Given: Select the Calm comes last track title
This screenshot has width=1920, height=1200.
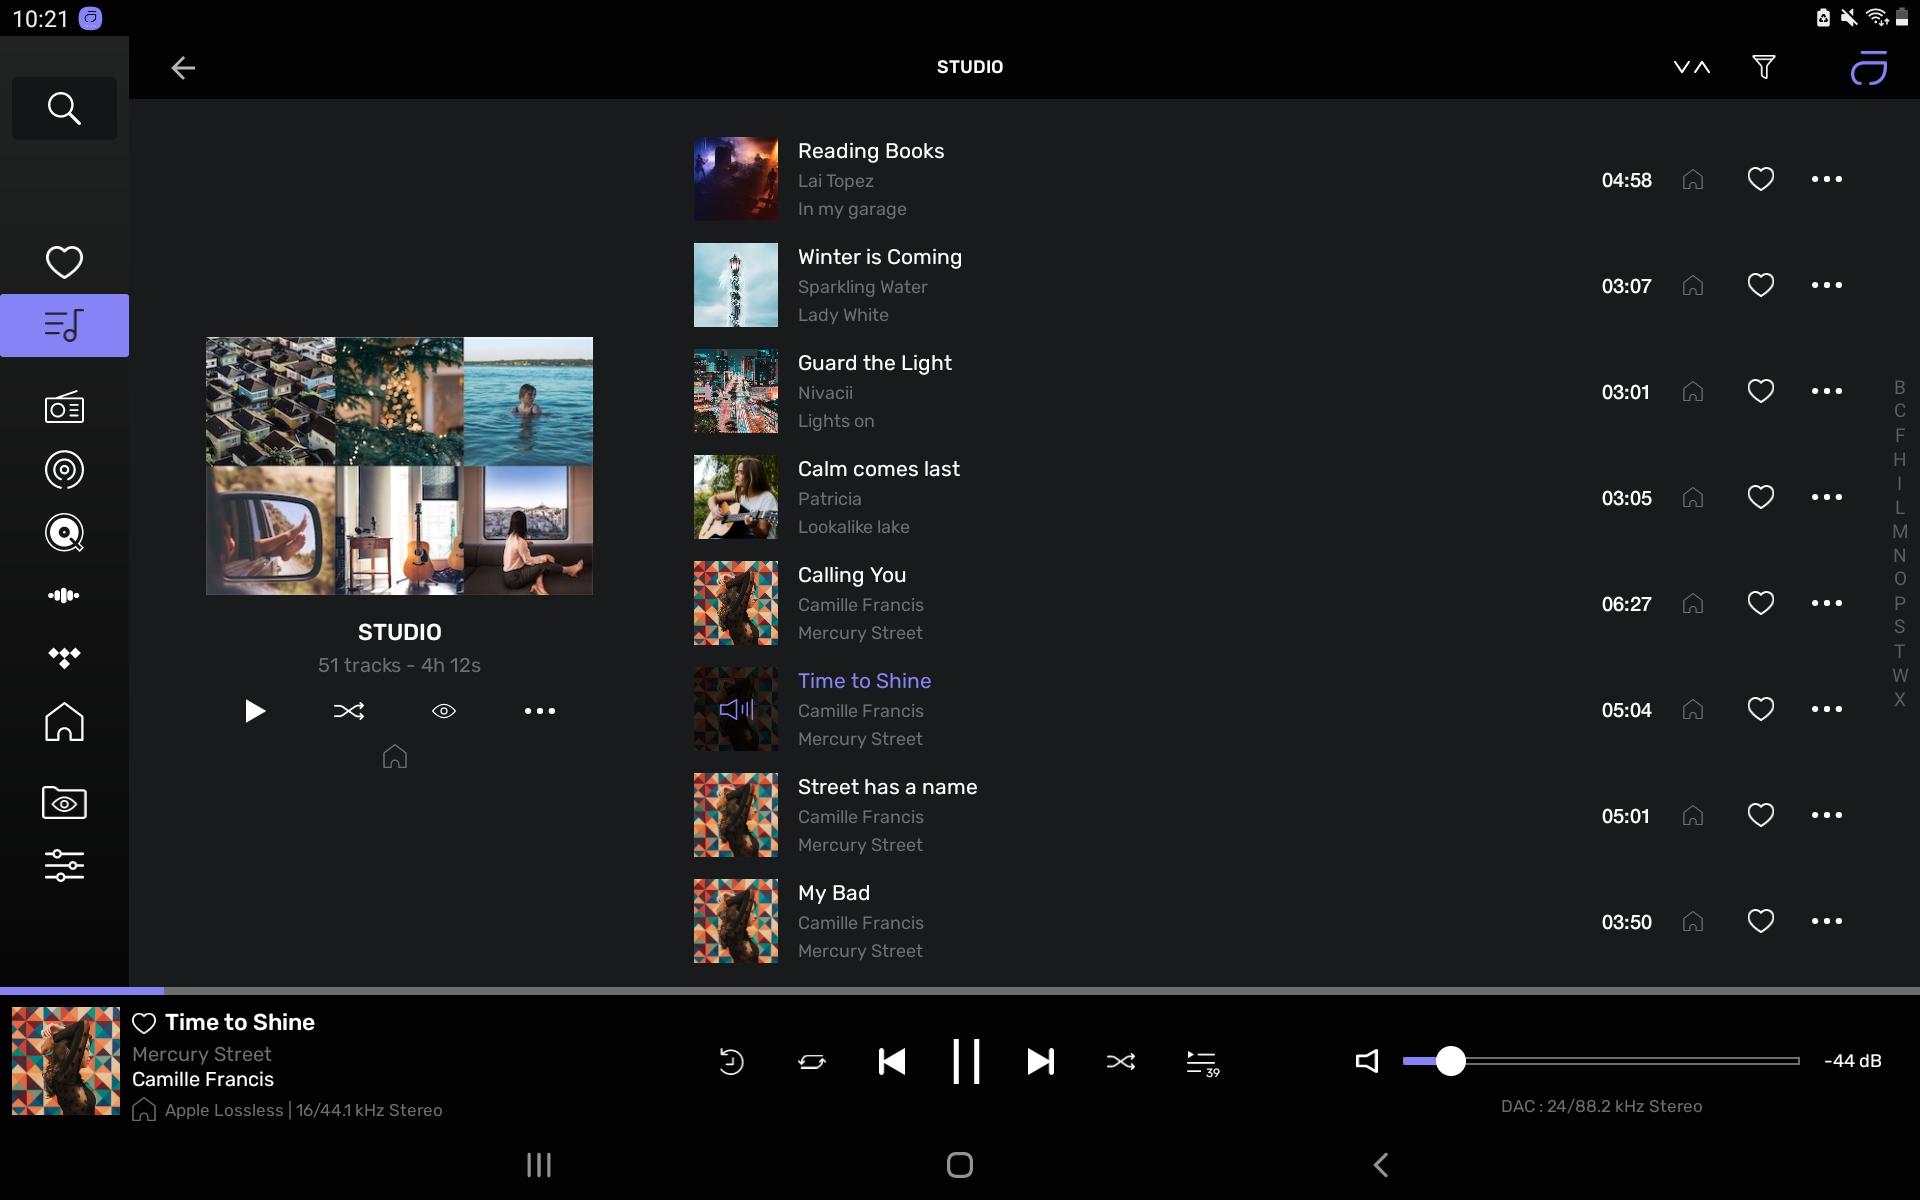Looking at the screenshot, I should coord(879,469).
